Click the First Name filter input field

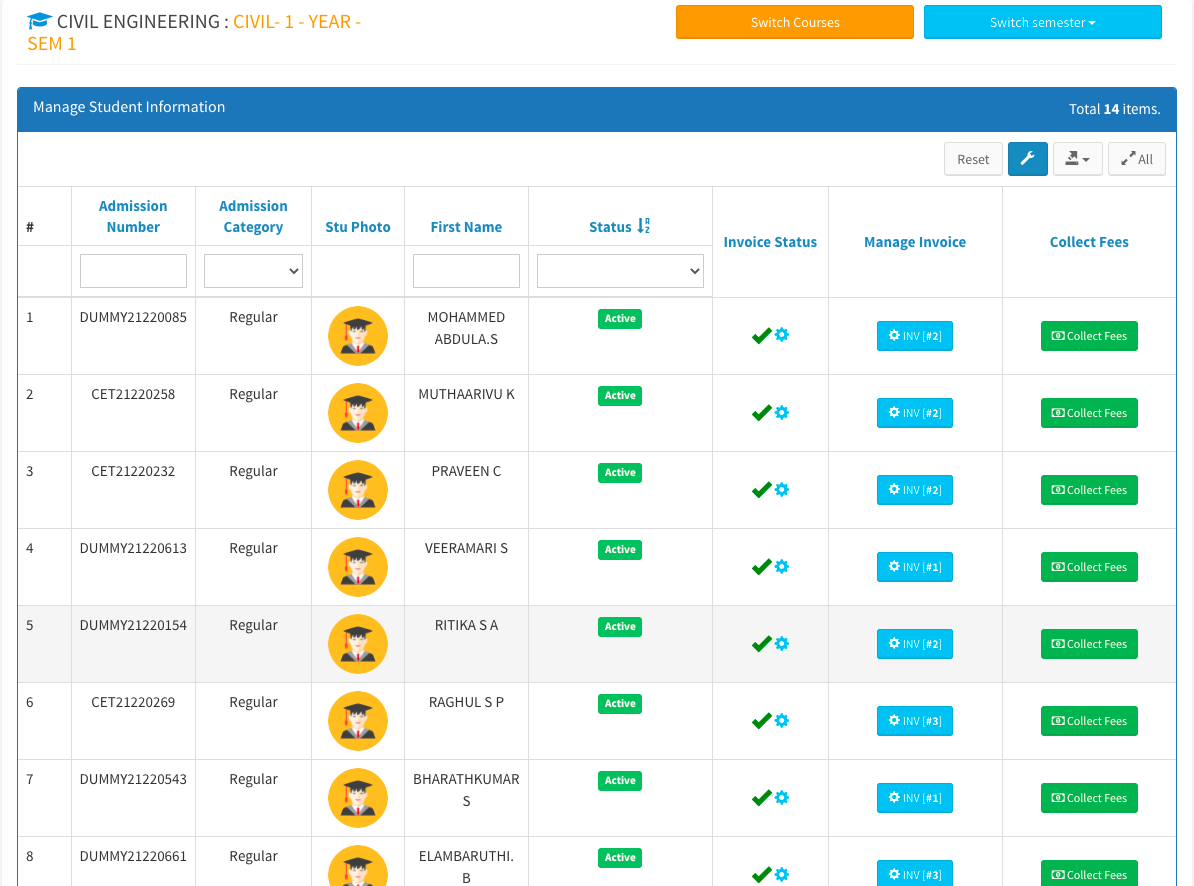click(x=466, y=271)
